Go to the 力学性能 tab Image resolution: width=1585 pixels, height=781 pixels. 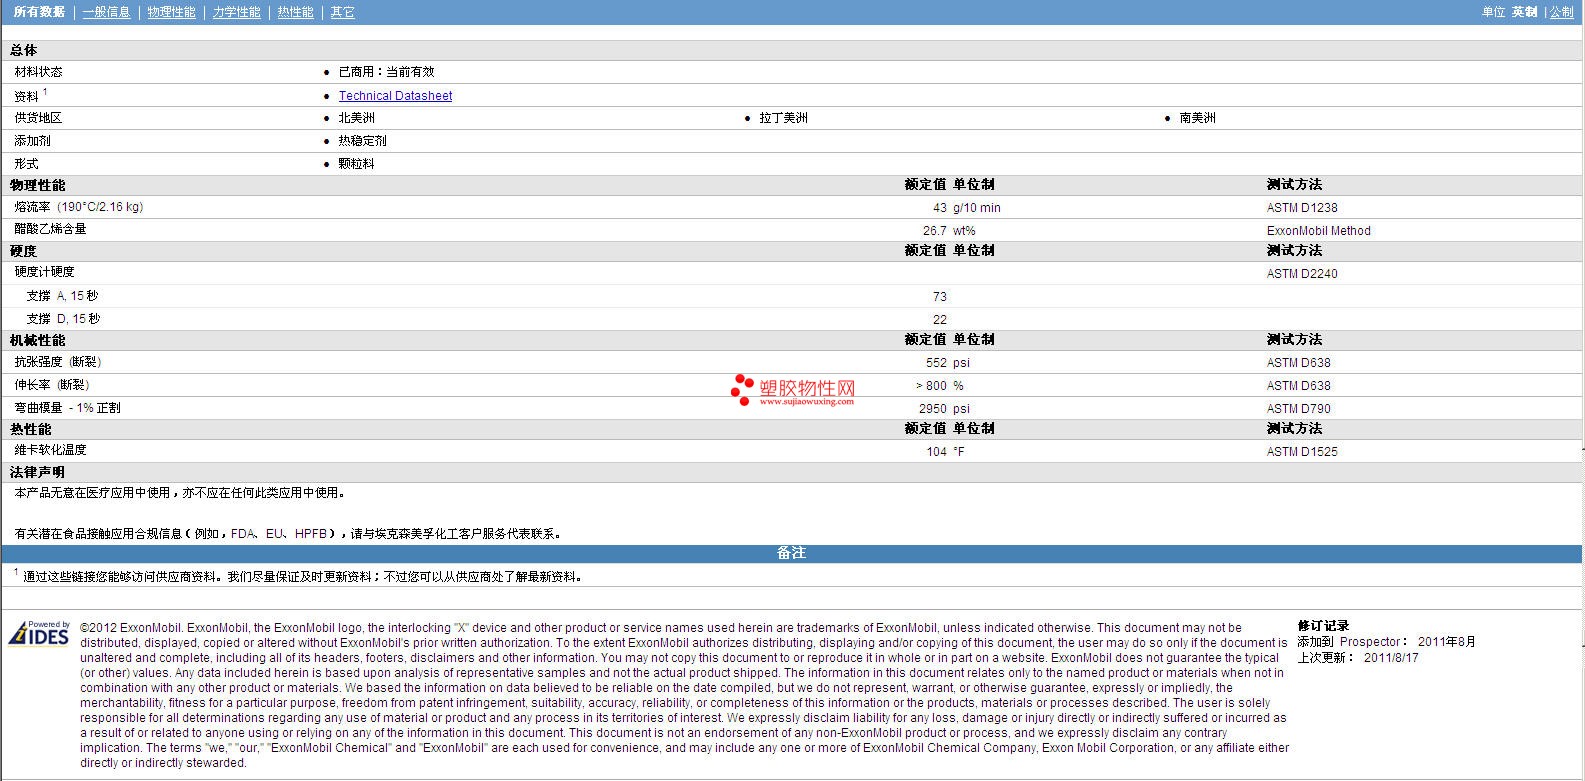(x=237, y=12)
